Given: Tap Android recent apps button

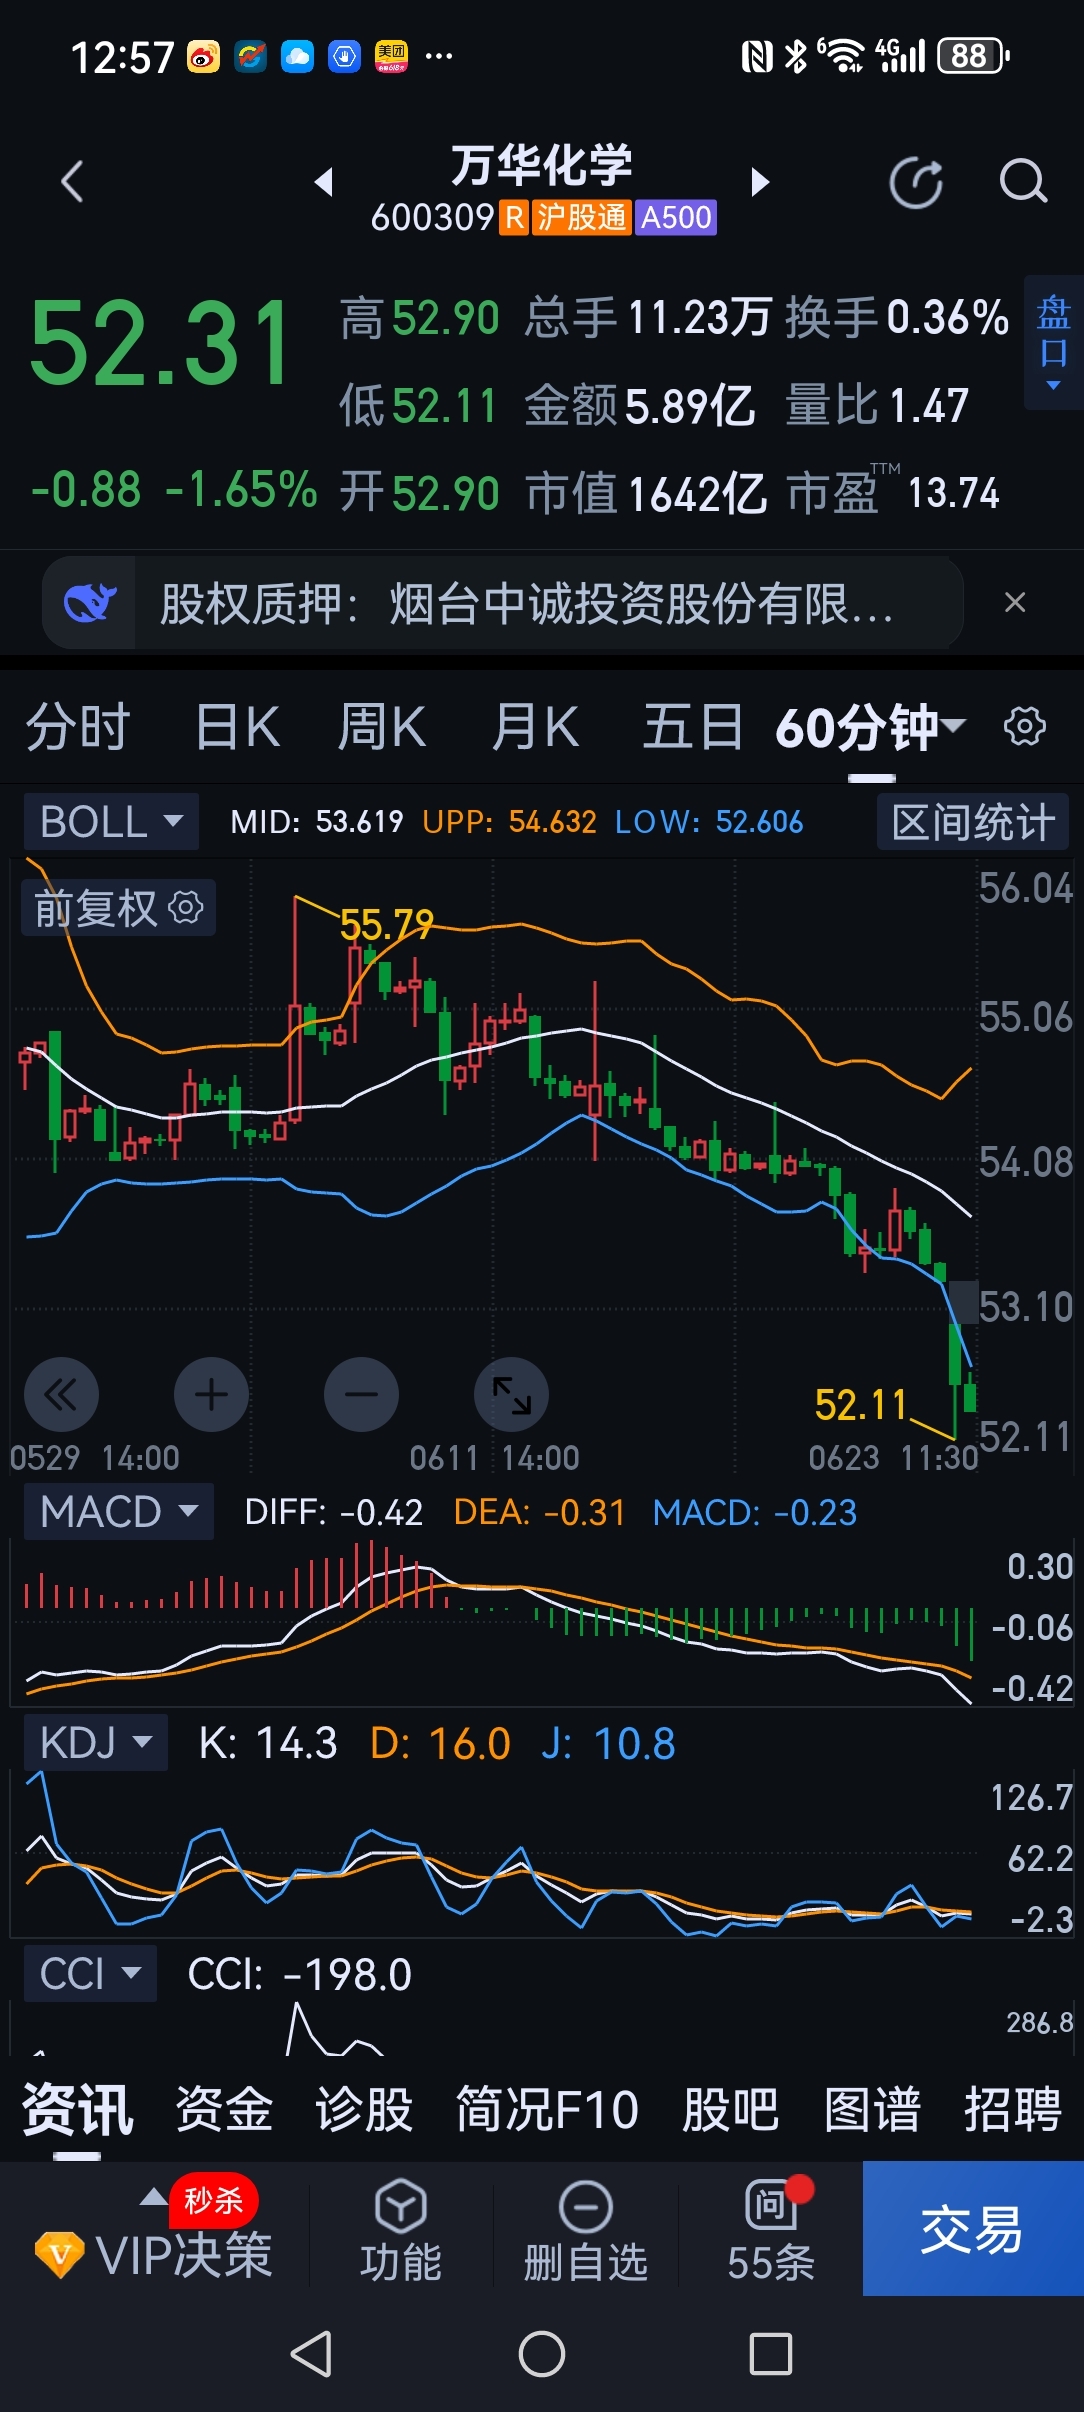Looking at the screenshot, I should [x=771, y=2353].
